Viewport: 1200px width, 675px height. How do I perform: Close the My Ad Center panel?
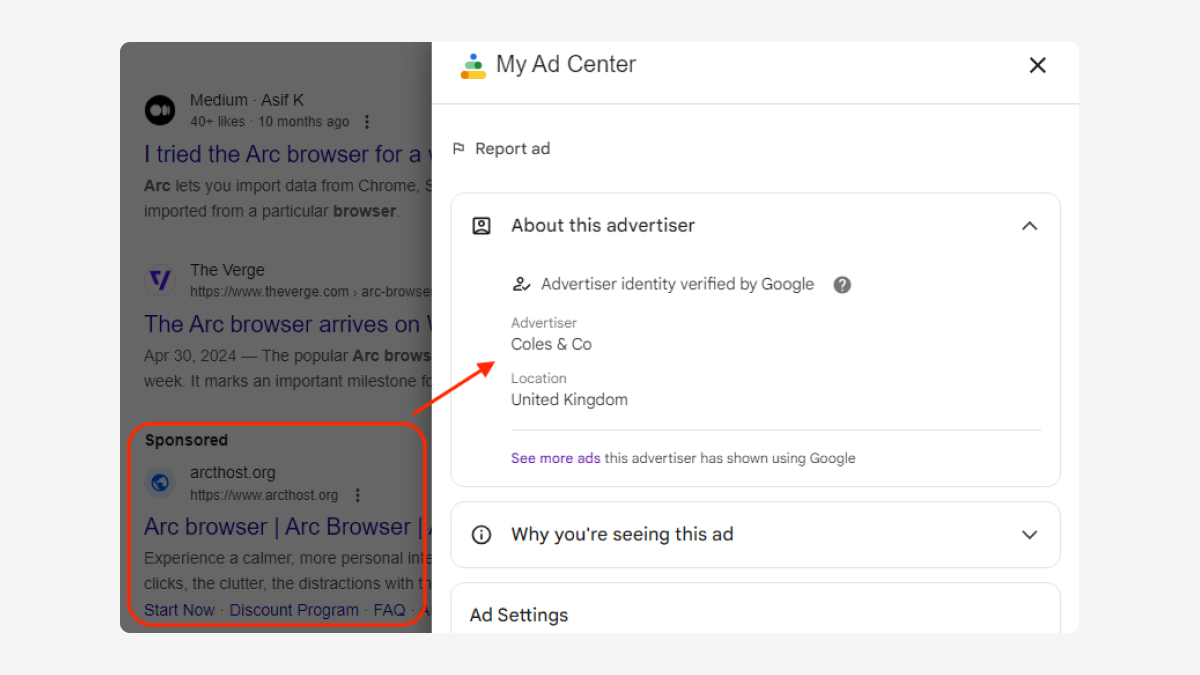coord(1037,65)
